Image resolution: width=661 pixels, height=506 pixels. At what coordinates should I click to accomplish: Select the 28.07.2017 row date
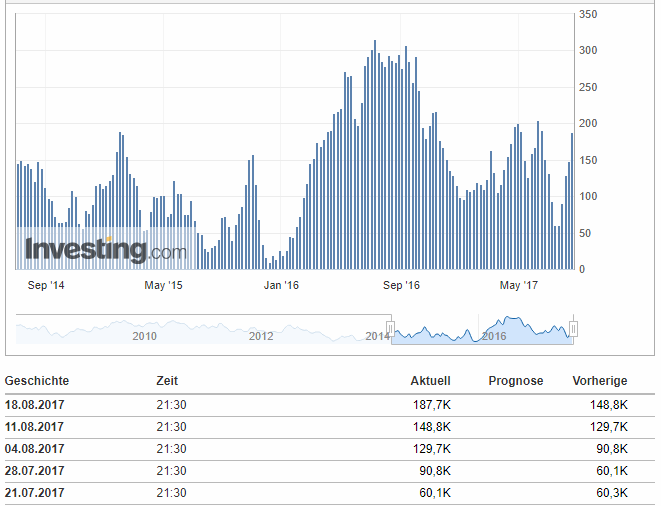(35, 471)
